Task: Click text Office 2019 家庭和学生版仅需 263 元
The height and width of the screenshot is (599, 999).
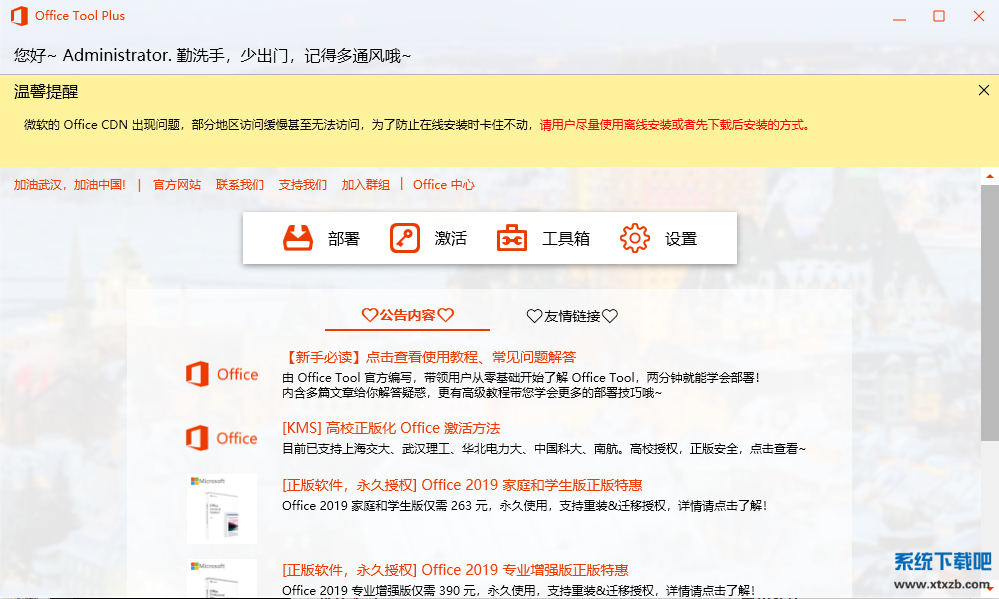Action: [x=524, y=505]
